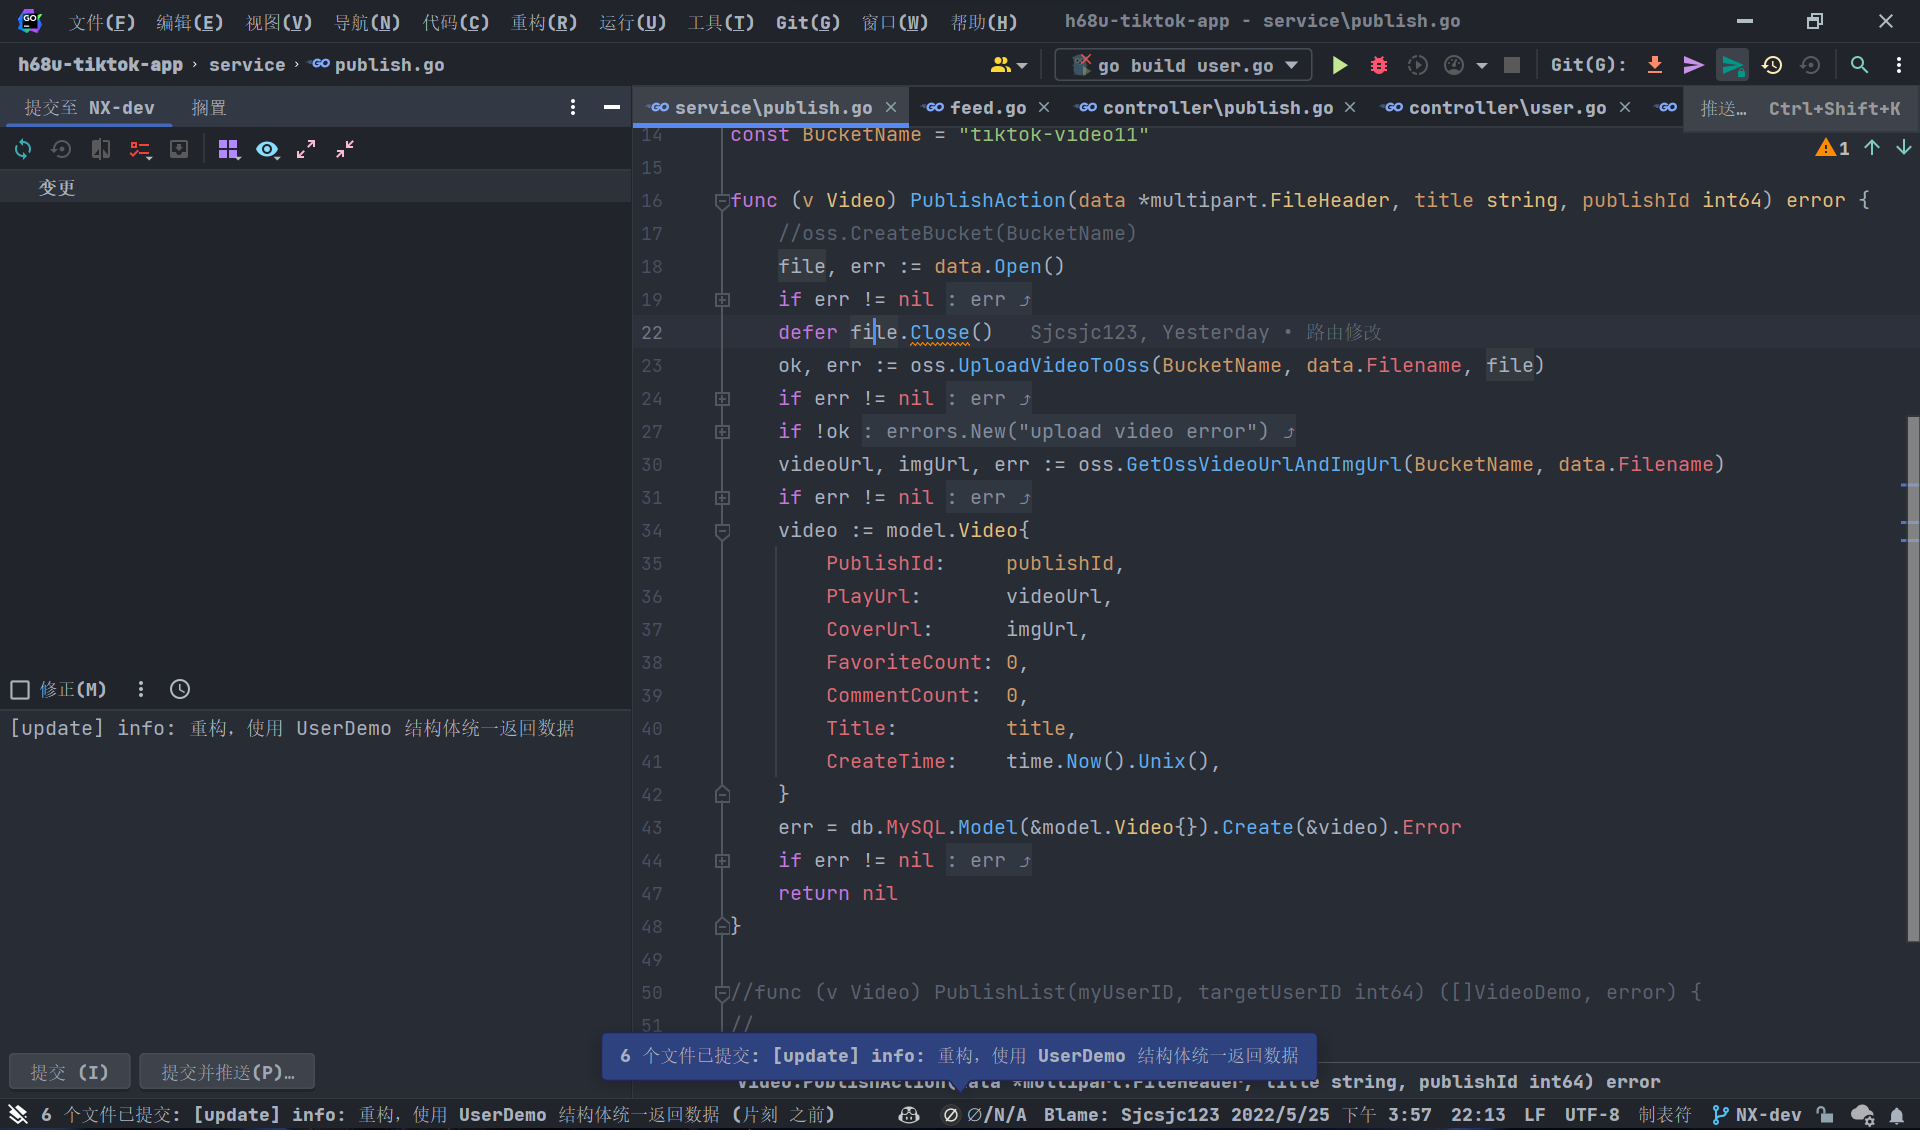The height and width of the screenshot is (1130, 1920).
Task: Open changelists icon with red lines
Action: coord(140,149)
